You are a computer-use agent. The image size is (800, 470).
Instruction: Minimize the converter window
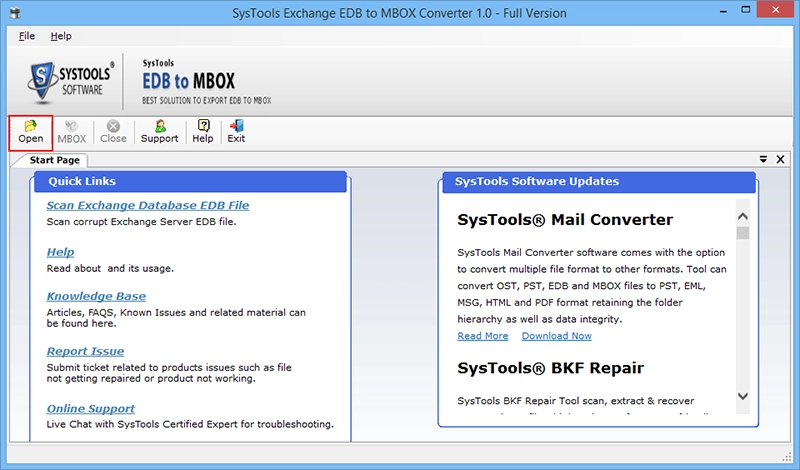(723, 11)
